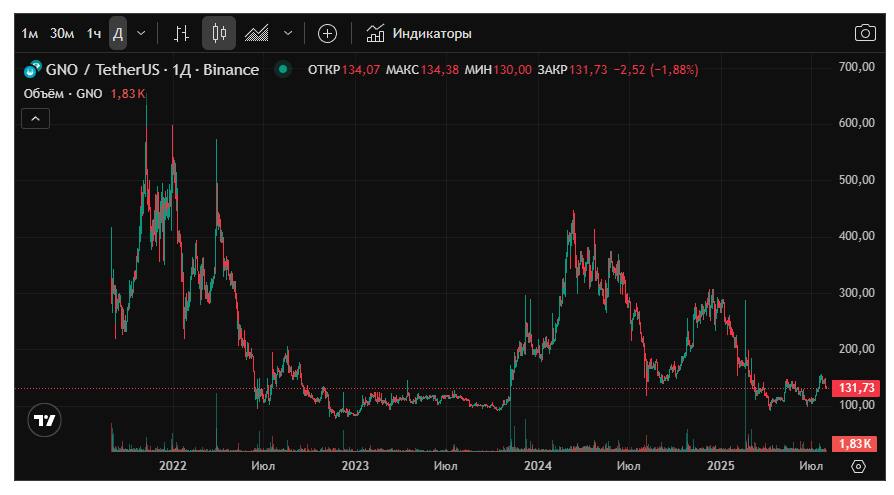Click the 500,00 price axis label
Screen dimensions: 894x495
point(856,180)
